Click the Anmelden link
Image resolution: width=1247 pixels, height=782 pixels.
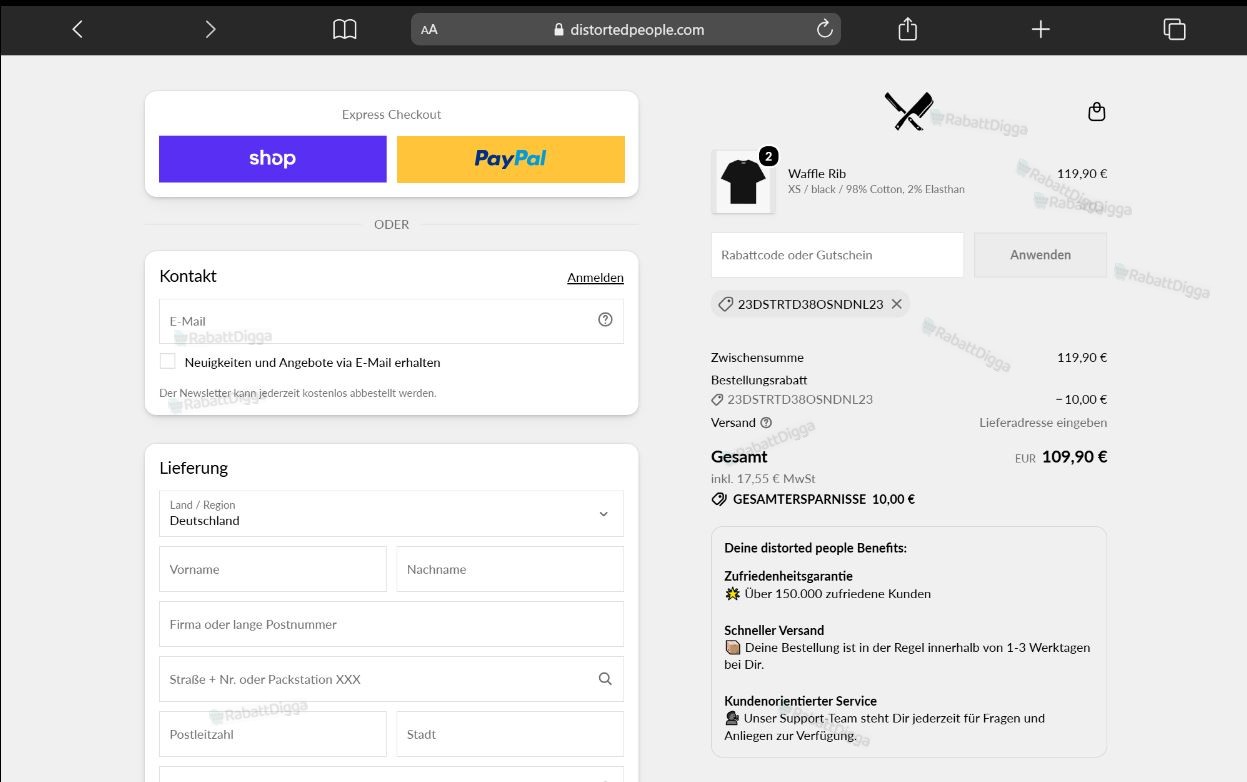[x=595, y=278]
